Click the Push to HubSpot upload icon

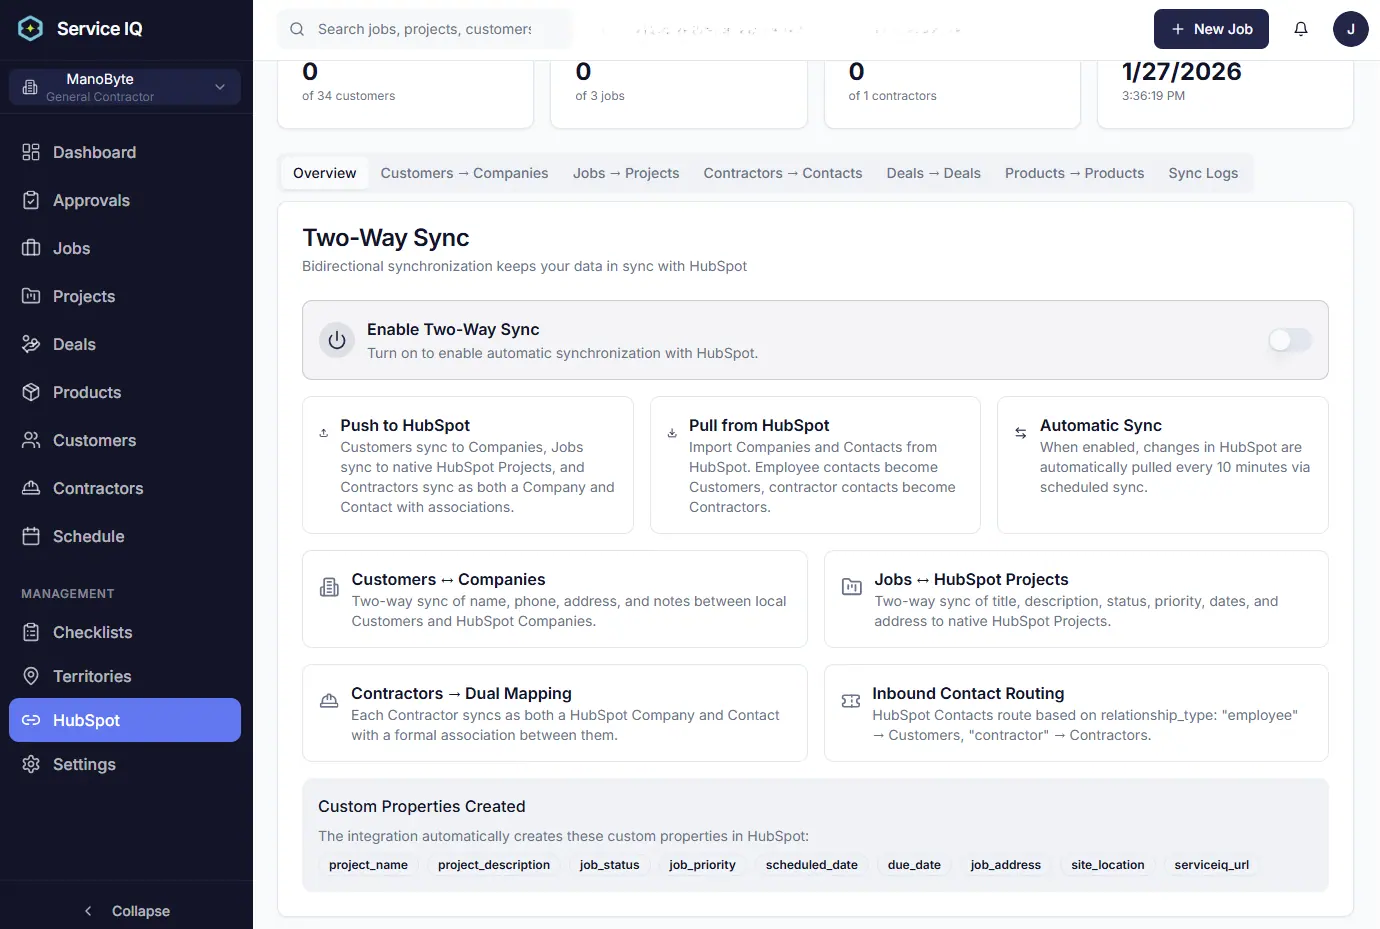(324, 433)
